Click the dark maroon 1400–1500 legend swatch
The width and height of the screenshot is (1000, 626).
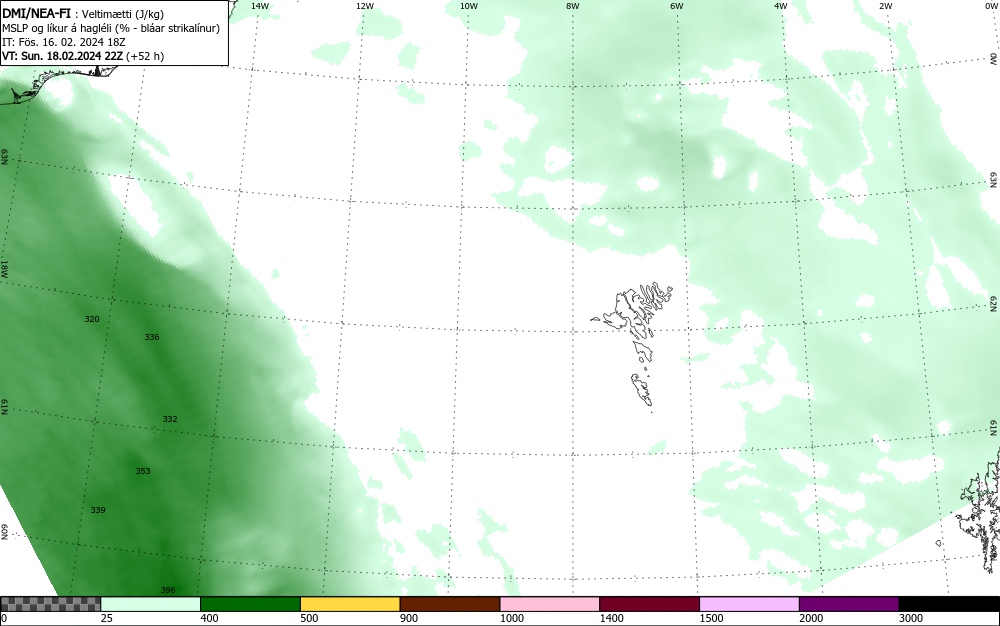point(649,604)
